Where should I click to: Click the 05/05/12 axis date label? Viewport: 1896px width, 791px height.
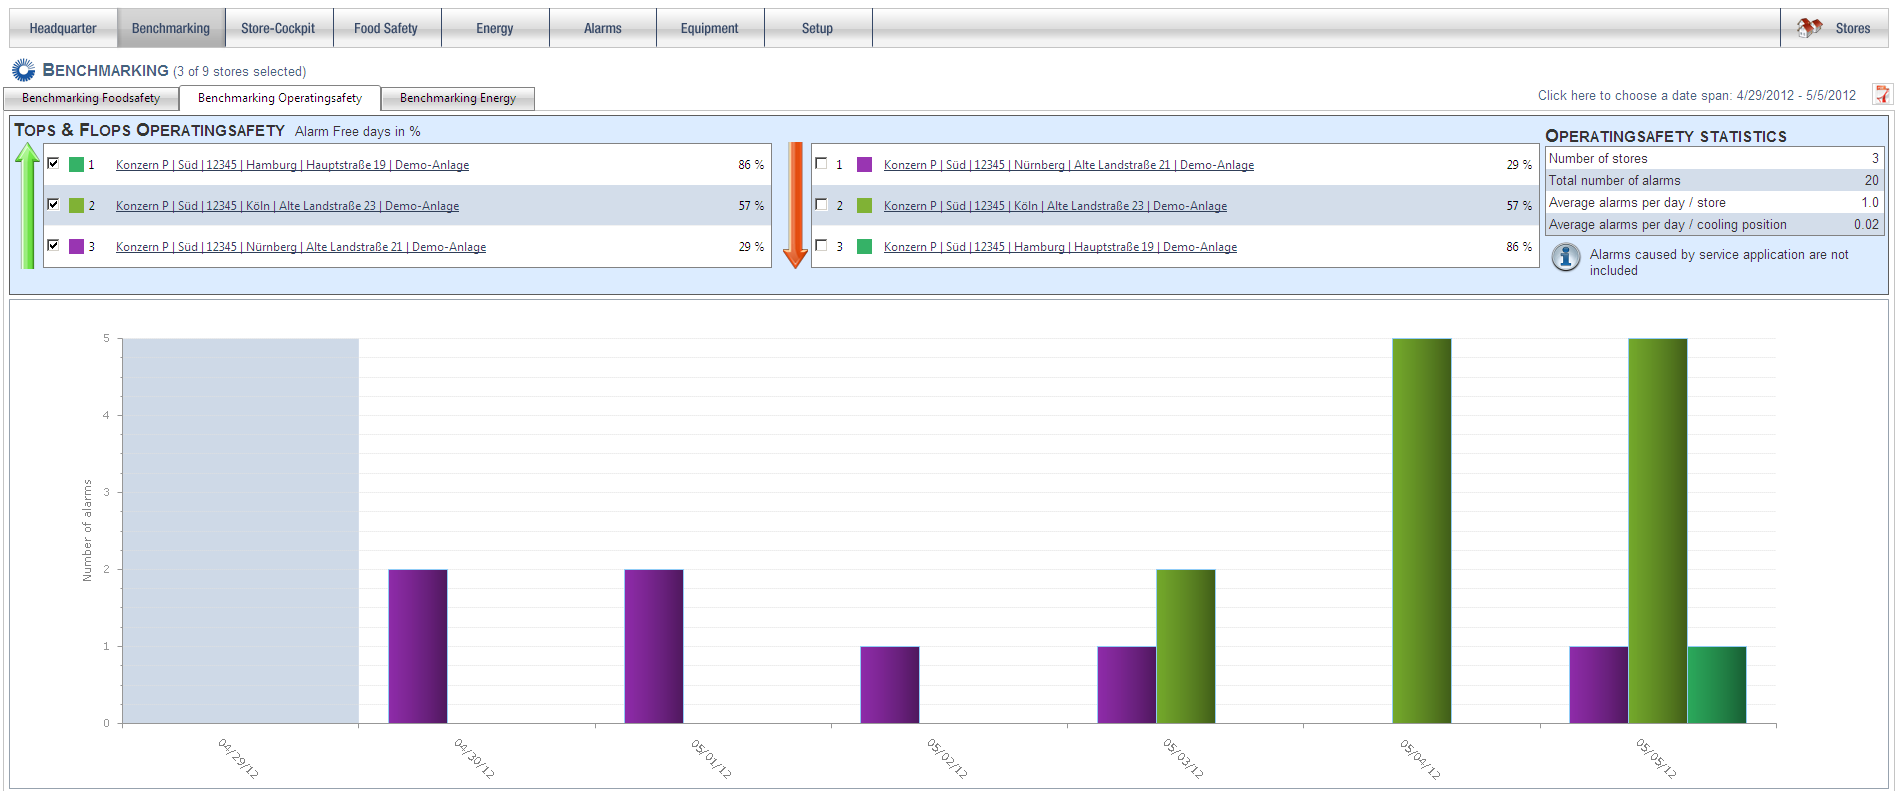pyautogui.click(x=1656, y=759)
